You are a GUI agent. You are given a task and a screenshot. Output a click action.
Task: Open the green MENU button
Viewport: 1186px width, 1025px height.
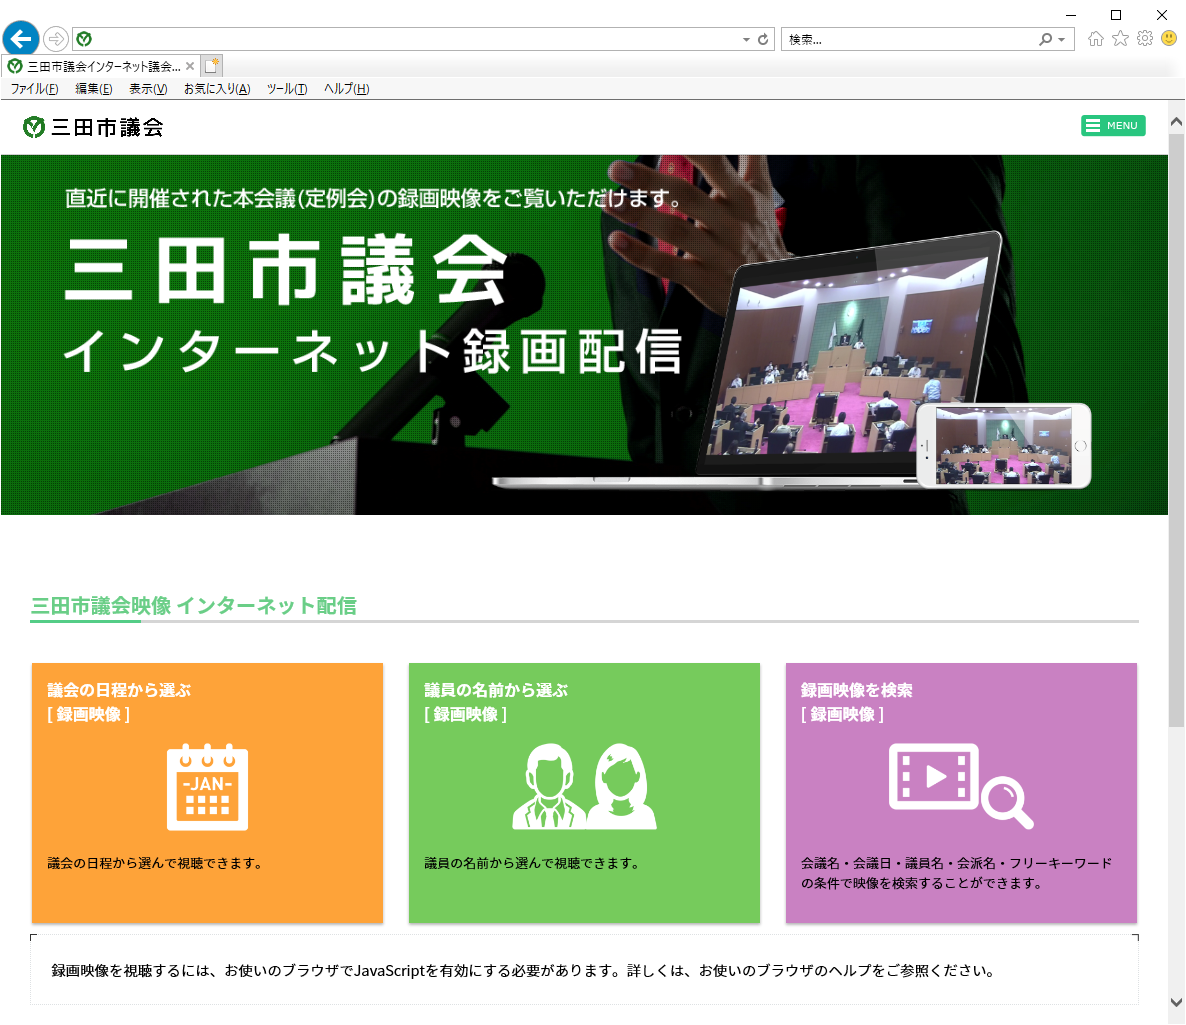click(1113, 126)
